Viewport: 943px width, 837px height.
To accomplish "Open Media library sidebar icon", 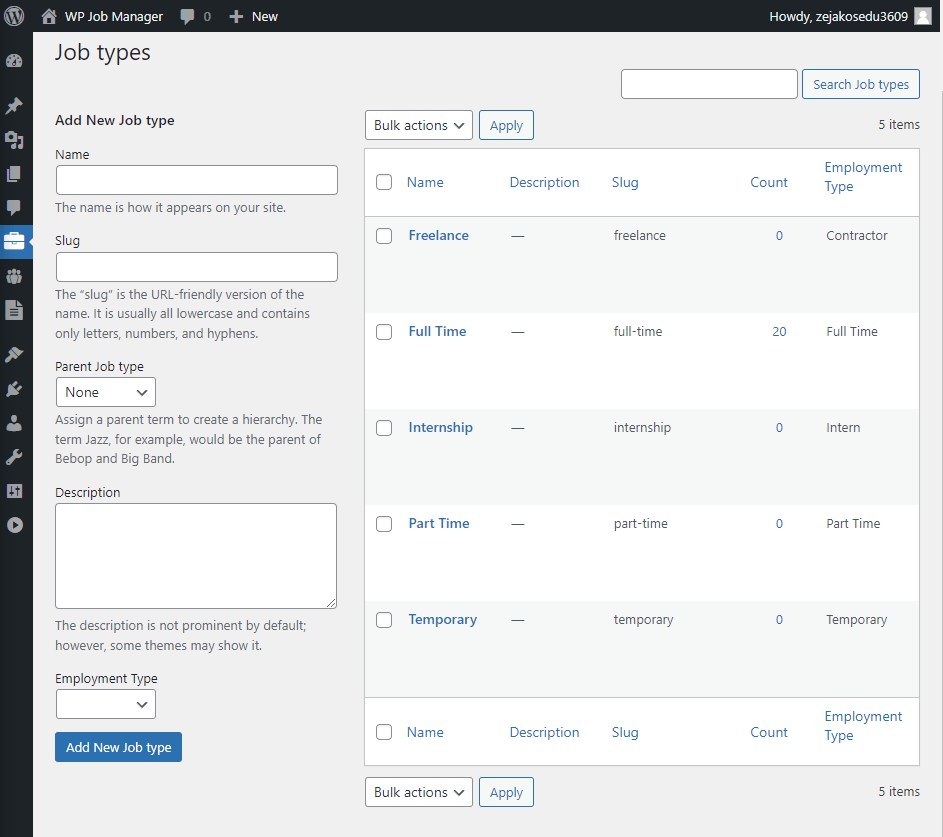I will pyautogui.click(x=14, y=140).
